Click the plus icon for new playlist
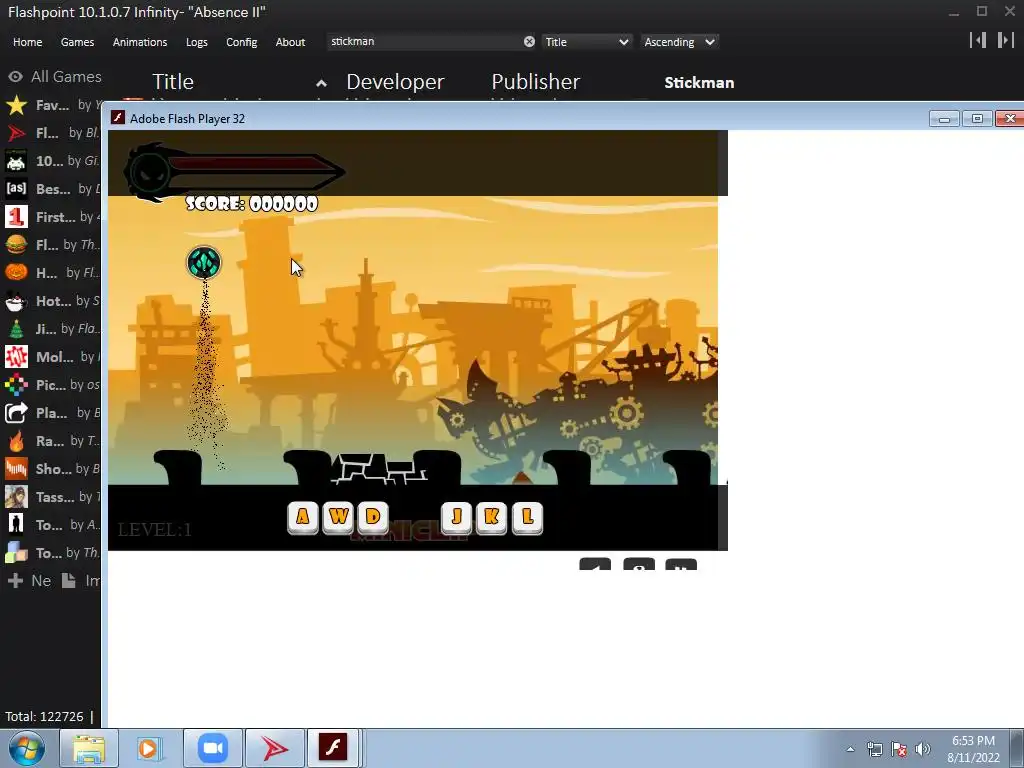This screenshot has width=1024, height=768. pos(15,581)
